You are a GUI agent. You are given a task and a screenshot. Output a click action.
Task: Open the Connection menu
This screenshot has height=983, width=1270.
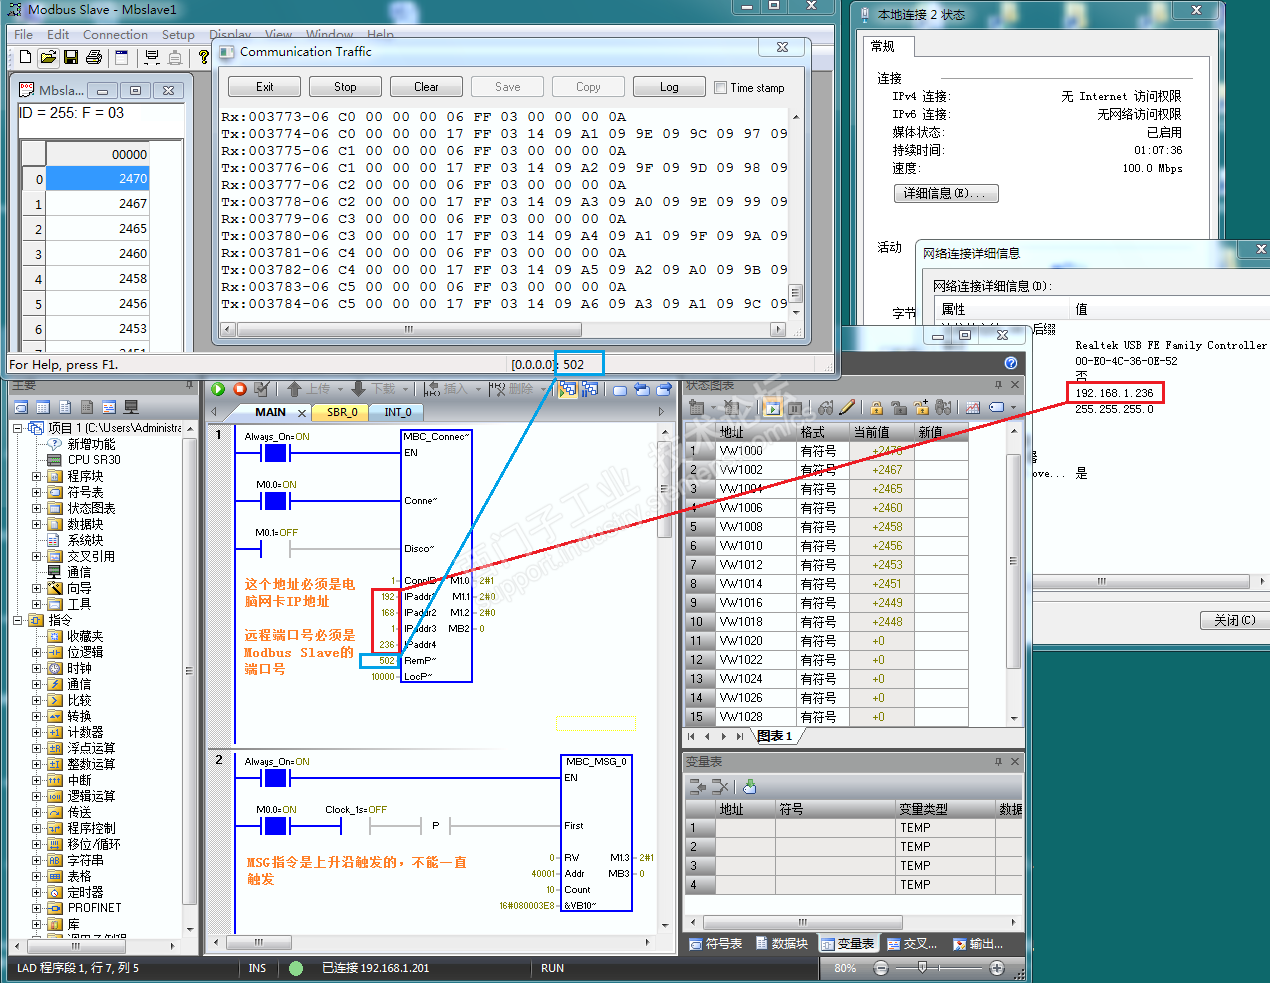[115, 35]
